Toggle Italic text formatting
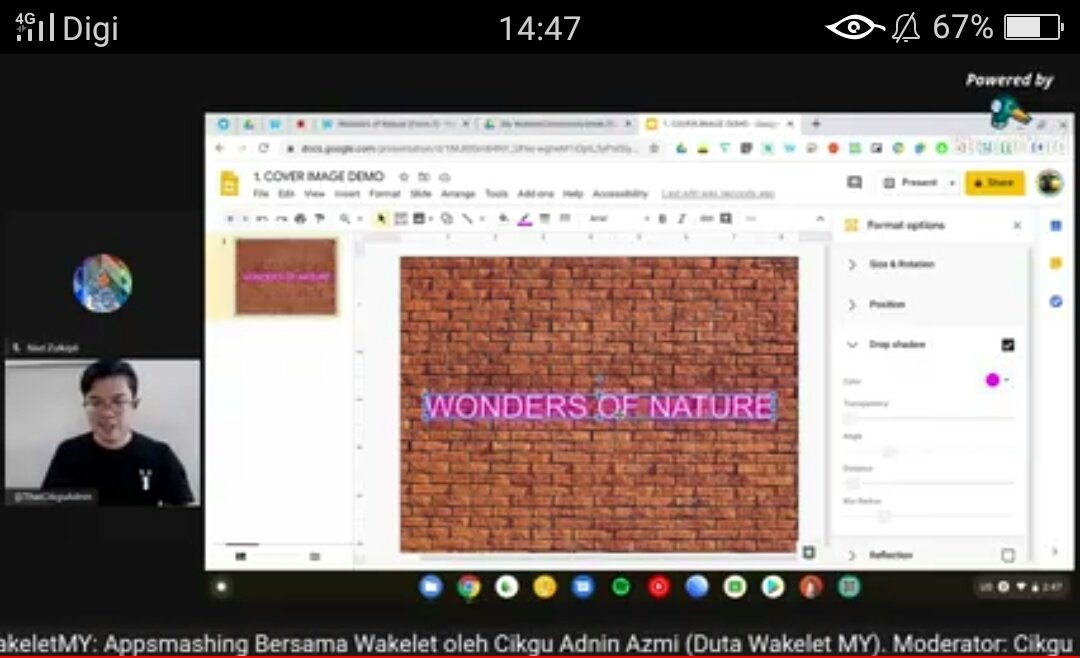 [x=681, y=218]
